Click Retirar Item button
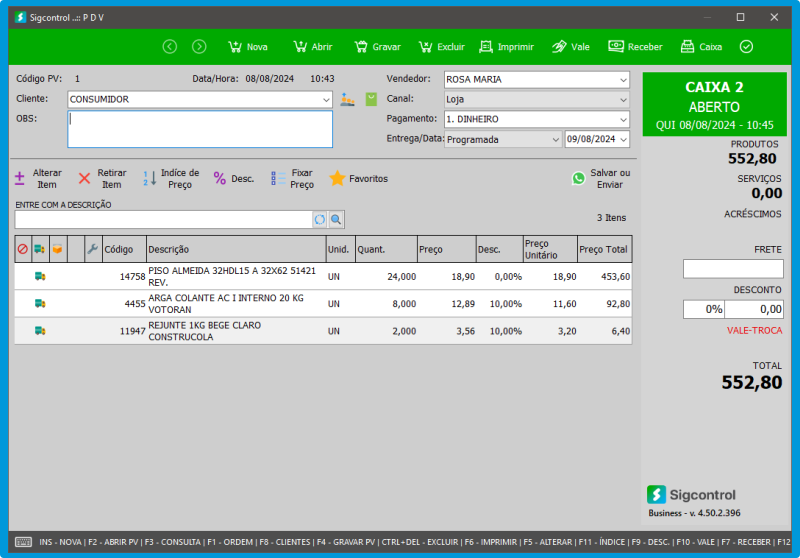This screenshot has width=800, height=558. [101, 178]
